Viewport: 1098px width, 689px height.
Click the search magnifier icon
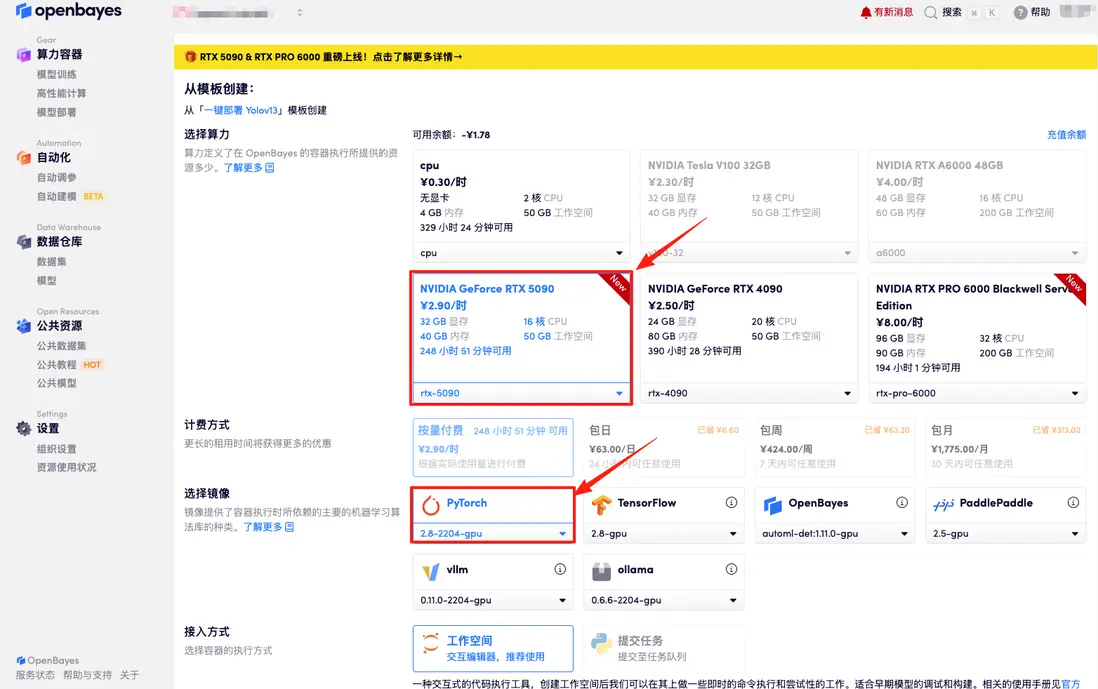click(931, 13)
